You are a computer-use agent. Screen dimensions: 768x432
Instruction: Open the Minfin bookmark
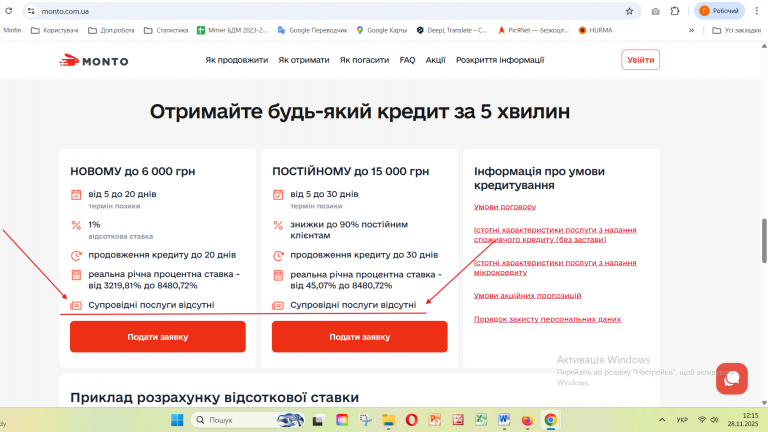(12, 30)
